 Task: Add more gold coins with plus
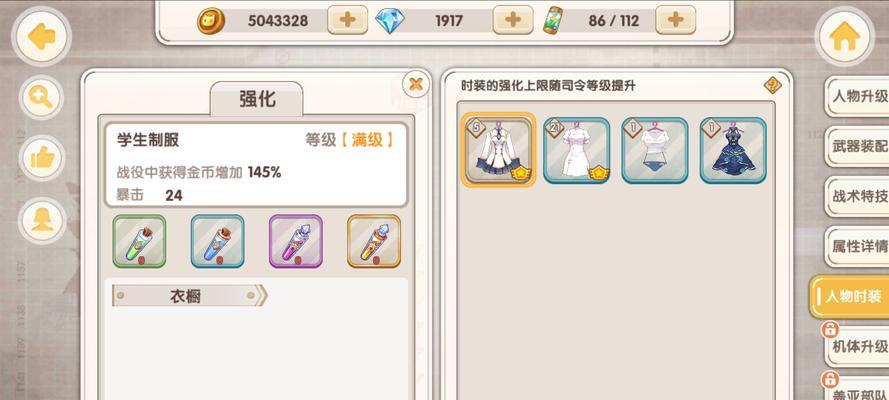click(x=347, y=20)
